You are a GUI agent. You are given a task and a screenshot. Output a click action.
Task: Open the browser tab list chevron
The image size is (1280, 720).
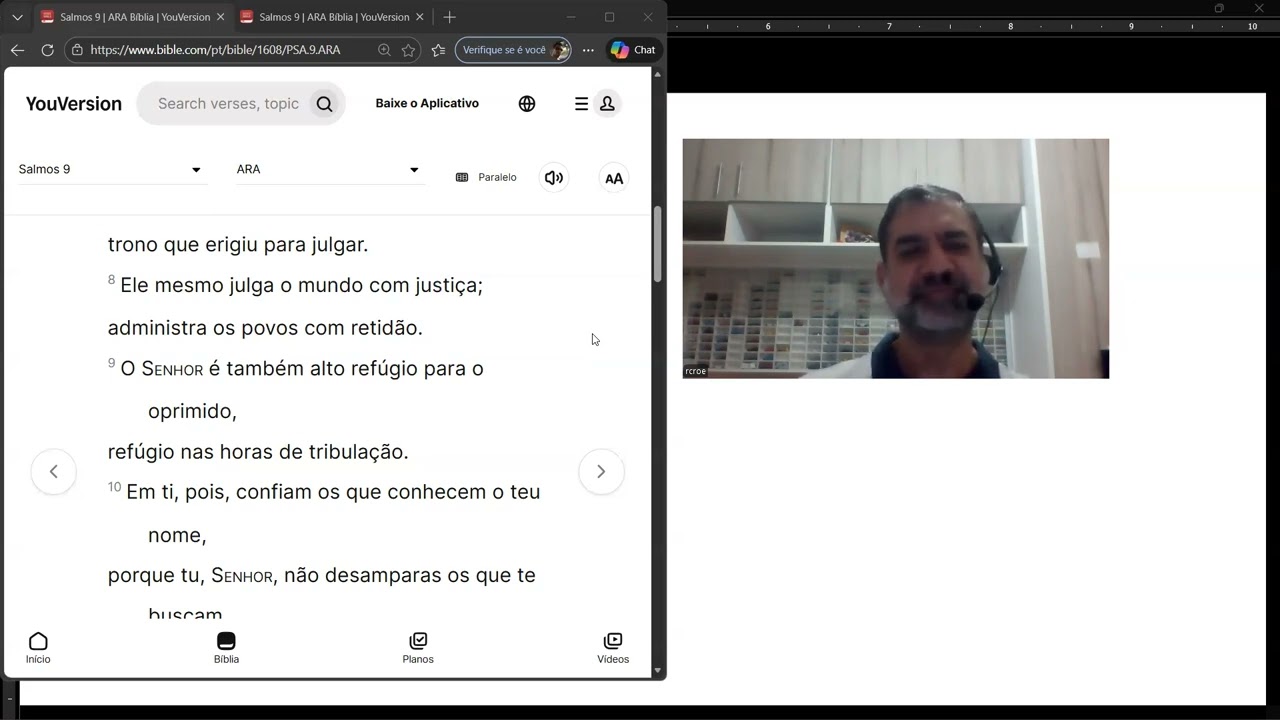pyautogui.click(x=17, y=17)
